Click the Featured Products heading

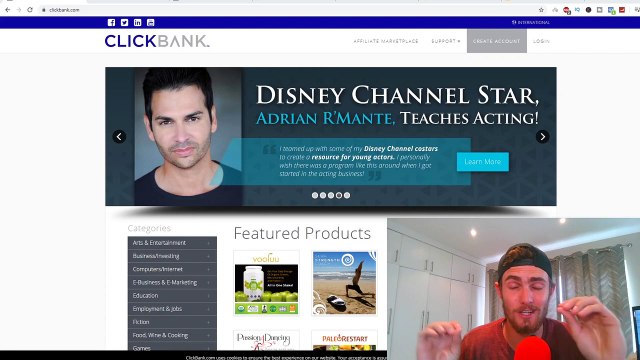point(302,233)
